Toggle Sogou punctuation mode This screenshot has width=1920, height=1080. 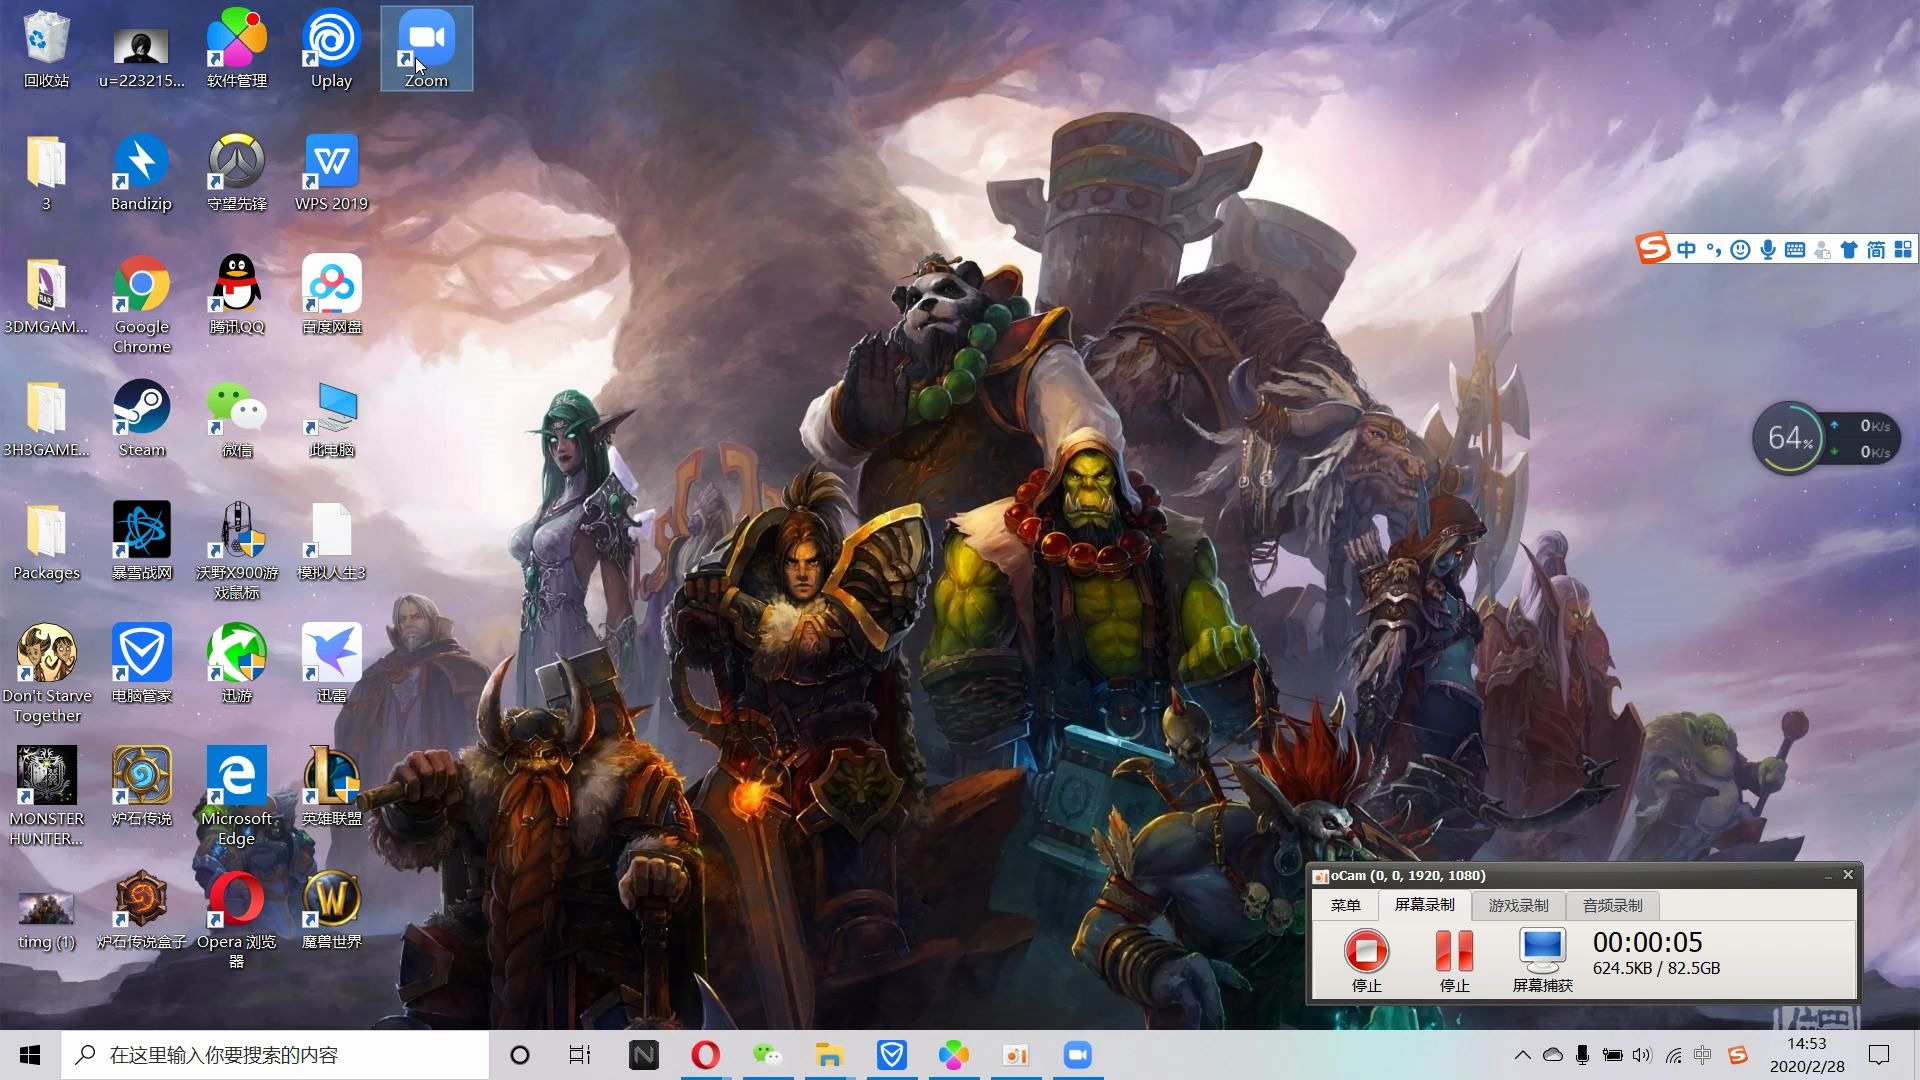(x=1713, y=249)
